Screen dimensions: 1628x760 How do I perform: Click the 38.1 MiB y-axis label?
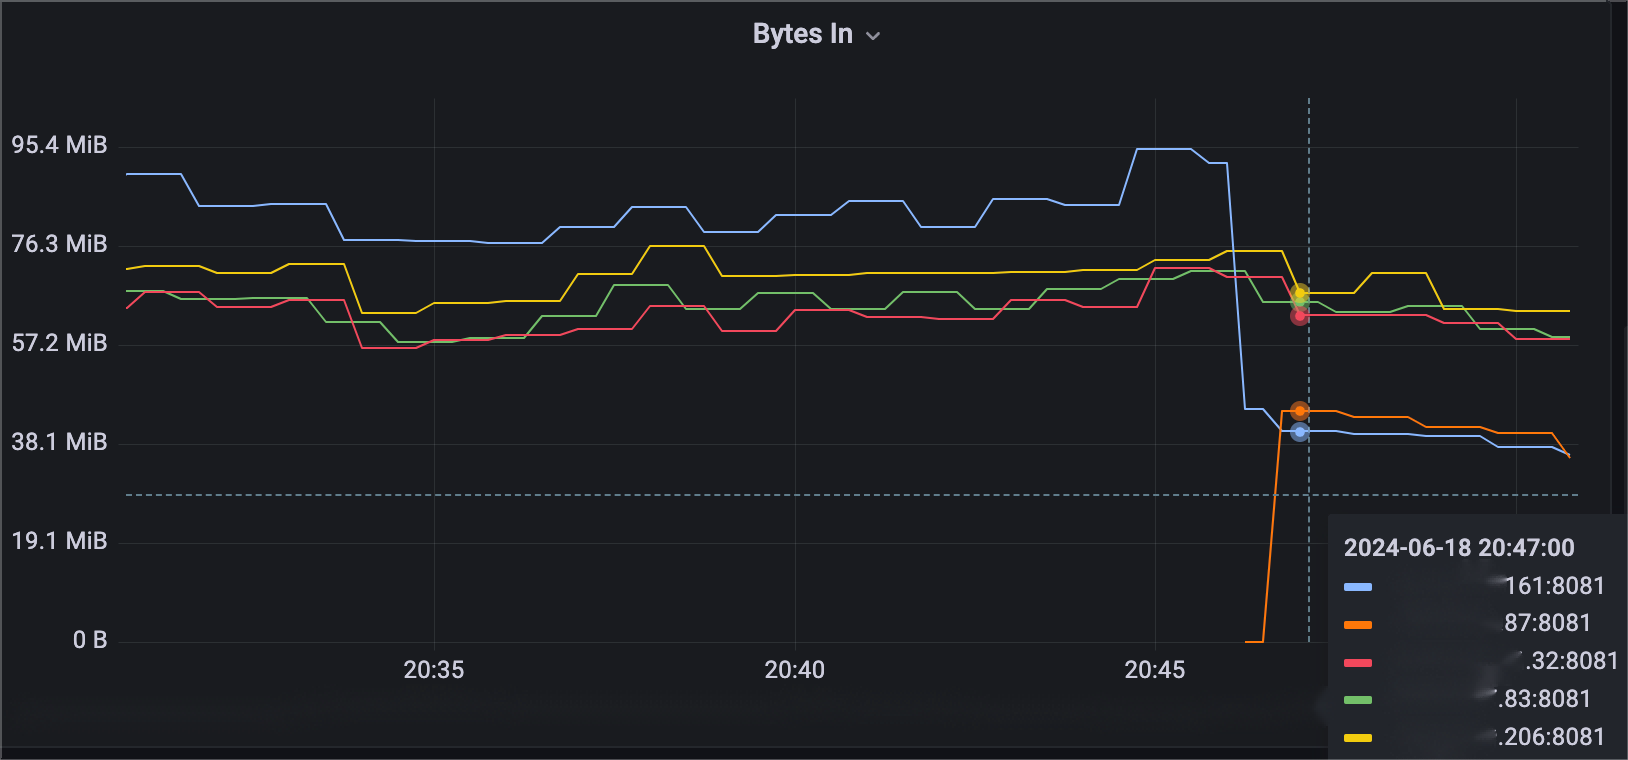[59, 442]
